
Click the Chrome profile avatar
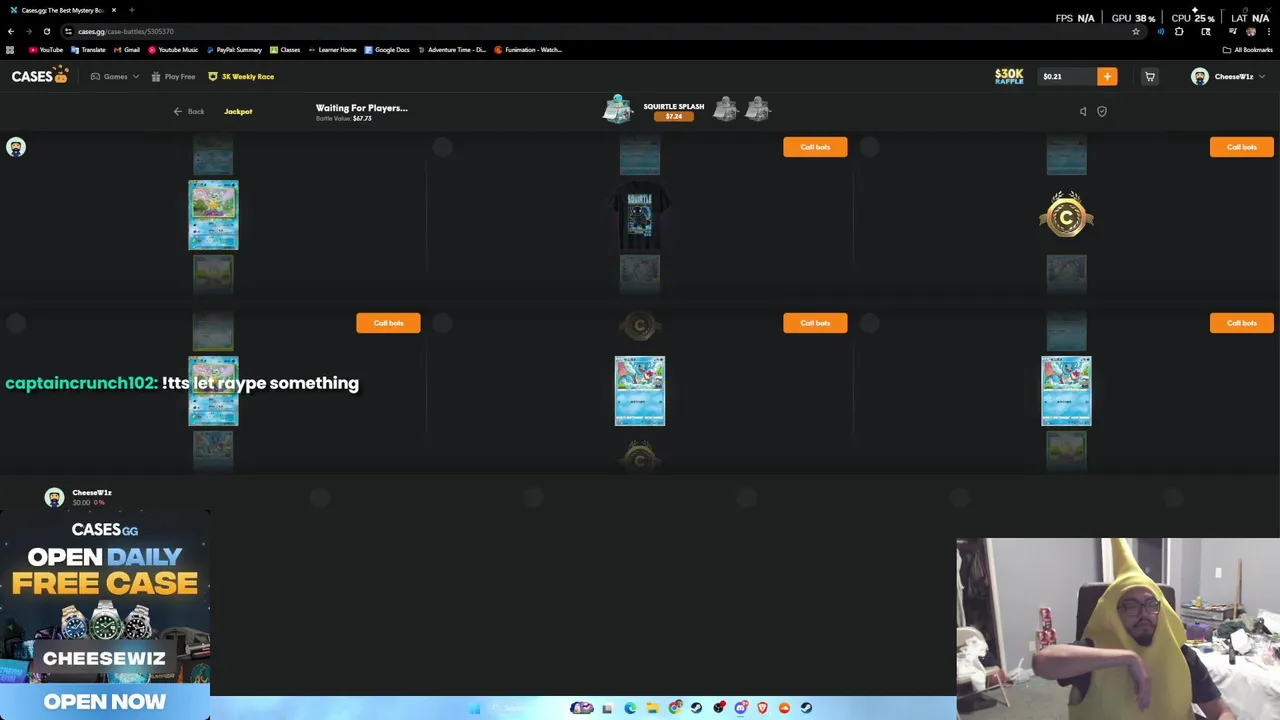click(x=1251, y=31)
